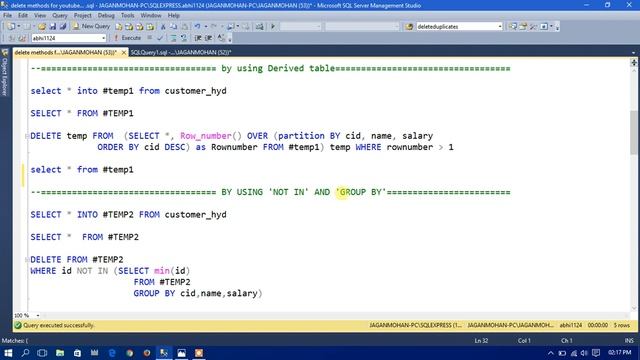This screenshot has height=360, width=640.
Task: Open the Tools menu
Action: (128, 16)
